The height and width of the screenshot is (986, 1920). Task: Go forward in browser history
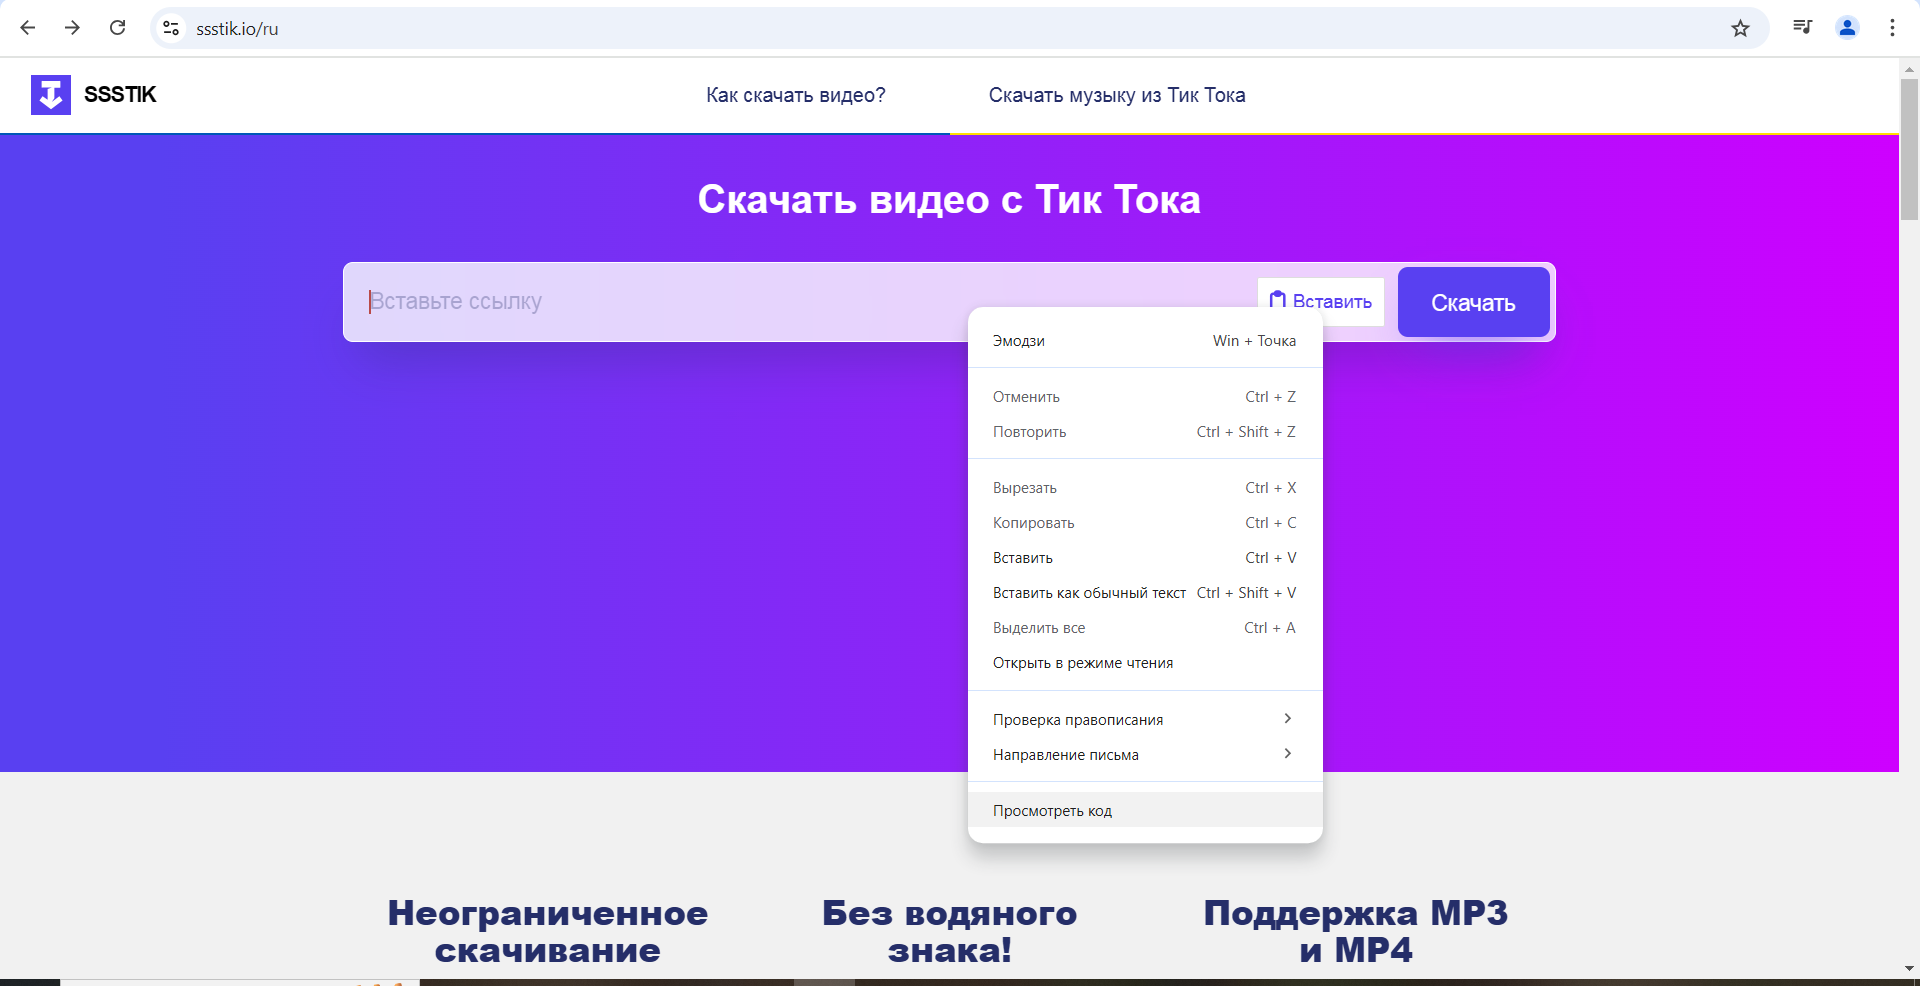(x=72, y=28)
